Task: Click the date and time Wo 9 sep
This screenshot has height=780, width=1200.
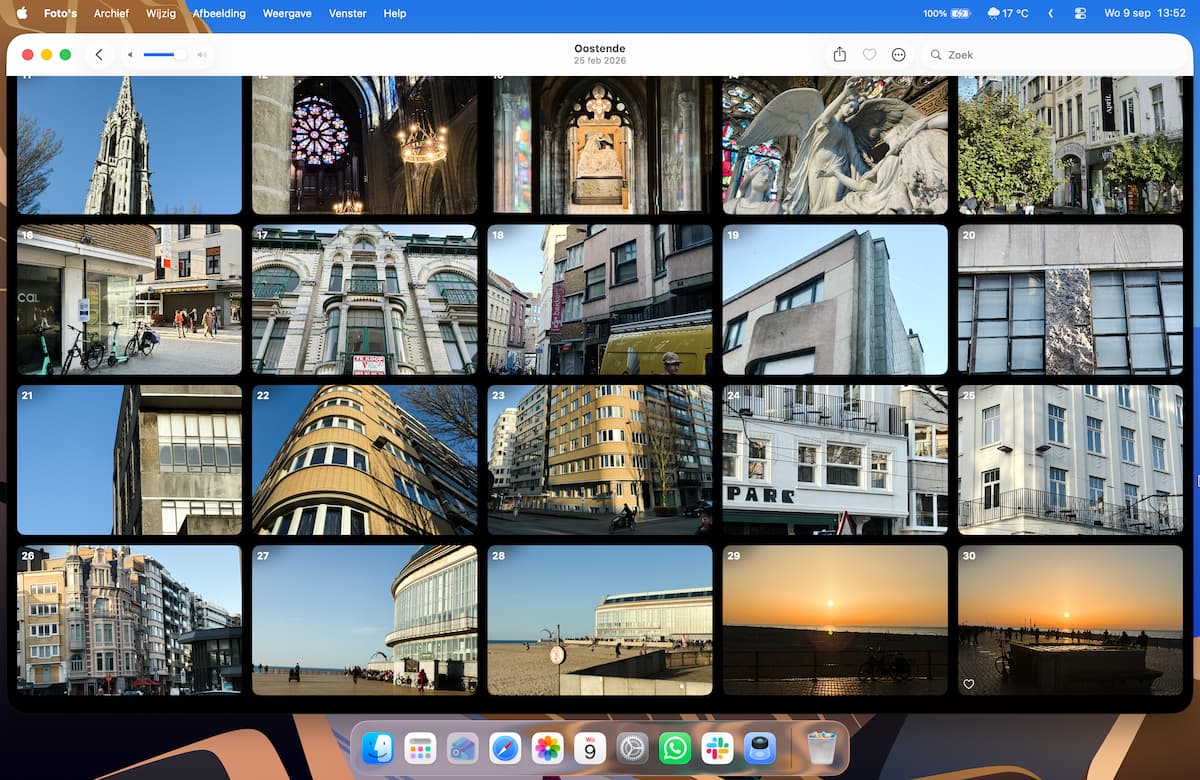Action: click(x=1144, y=14)
